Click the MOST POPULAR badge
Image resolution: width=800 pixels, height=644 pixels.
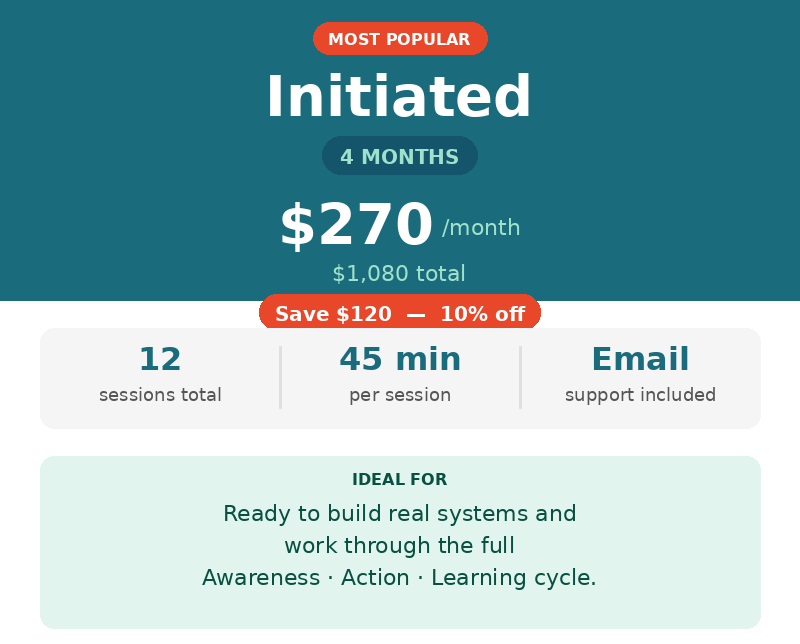(x=399, y=39)
